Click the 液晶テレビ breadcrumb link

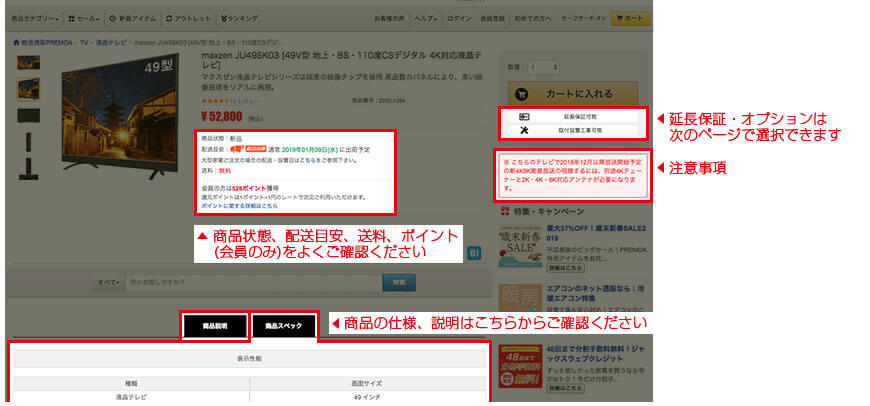click(x=111, y=43)
